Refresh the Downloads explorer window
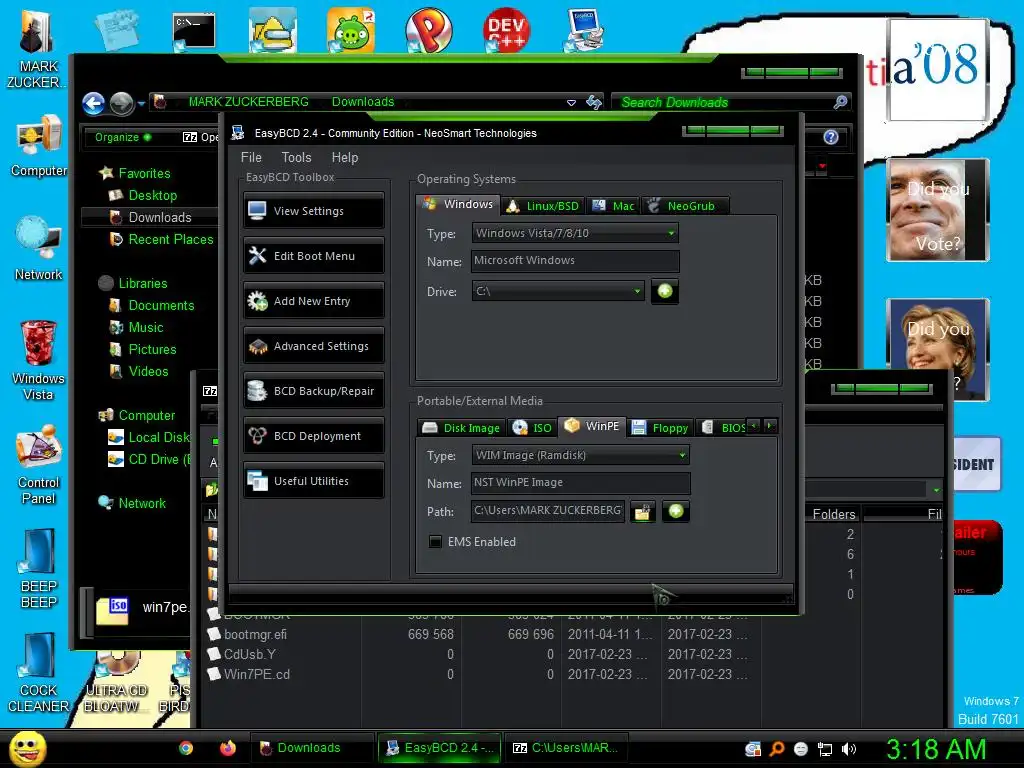 coord(594,102)
